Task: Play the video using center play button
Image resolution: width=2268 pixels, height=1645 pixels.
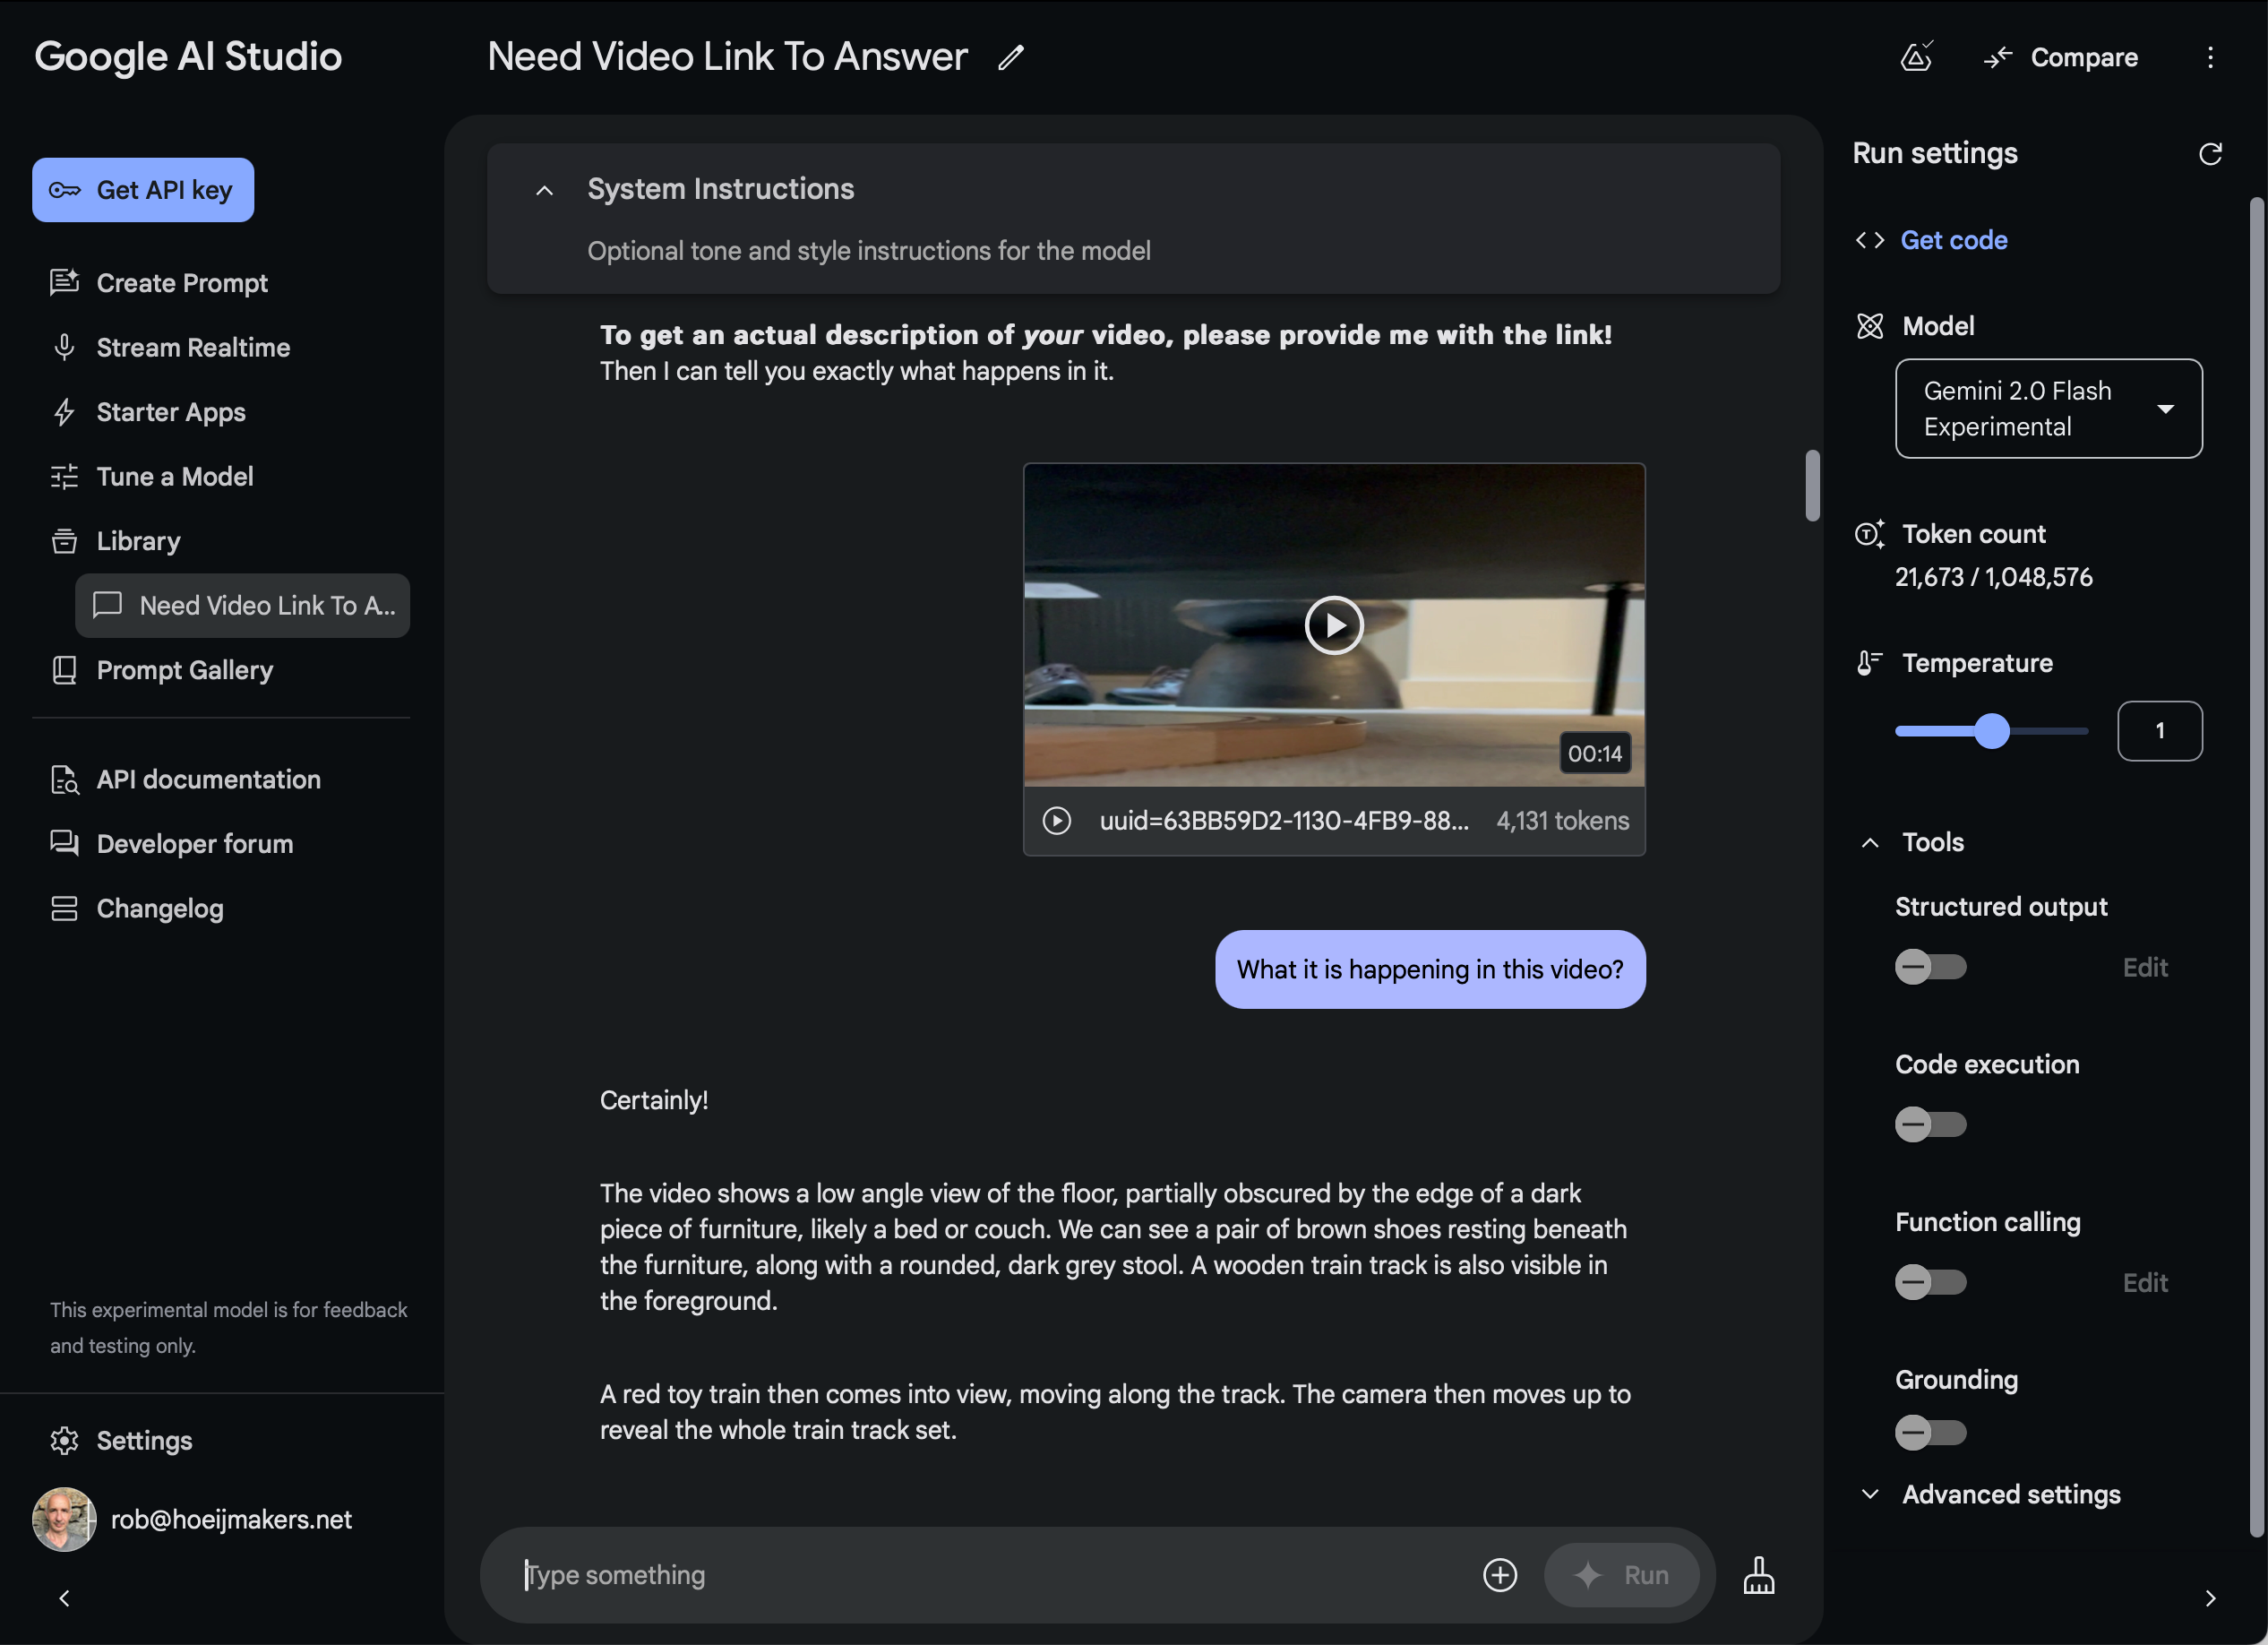Action: point(1333,625)
